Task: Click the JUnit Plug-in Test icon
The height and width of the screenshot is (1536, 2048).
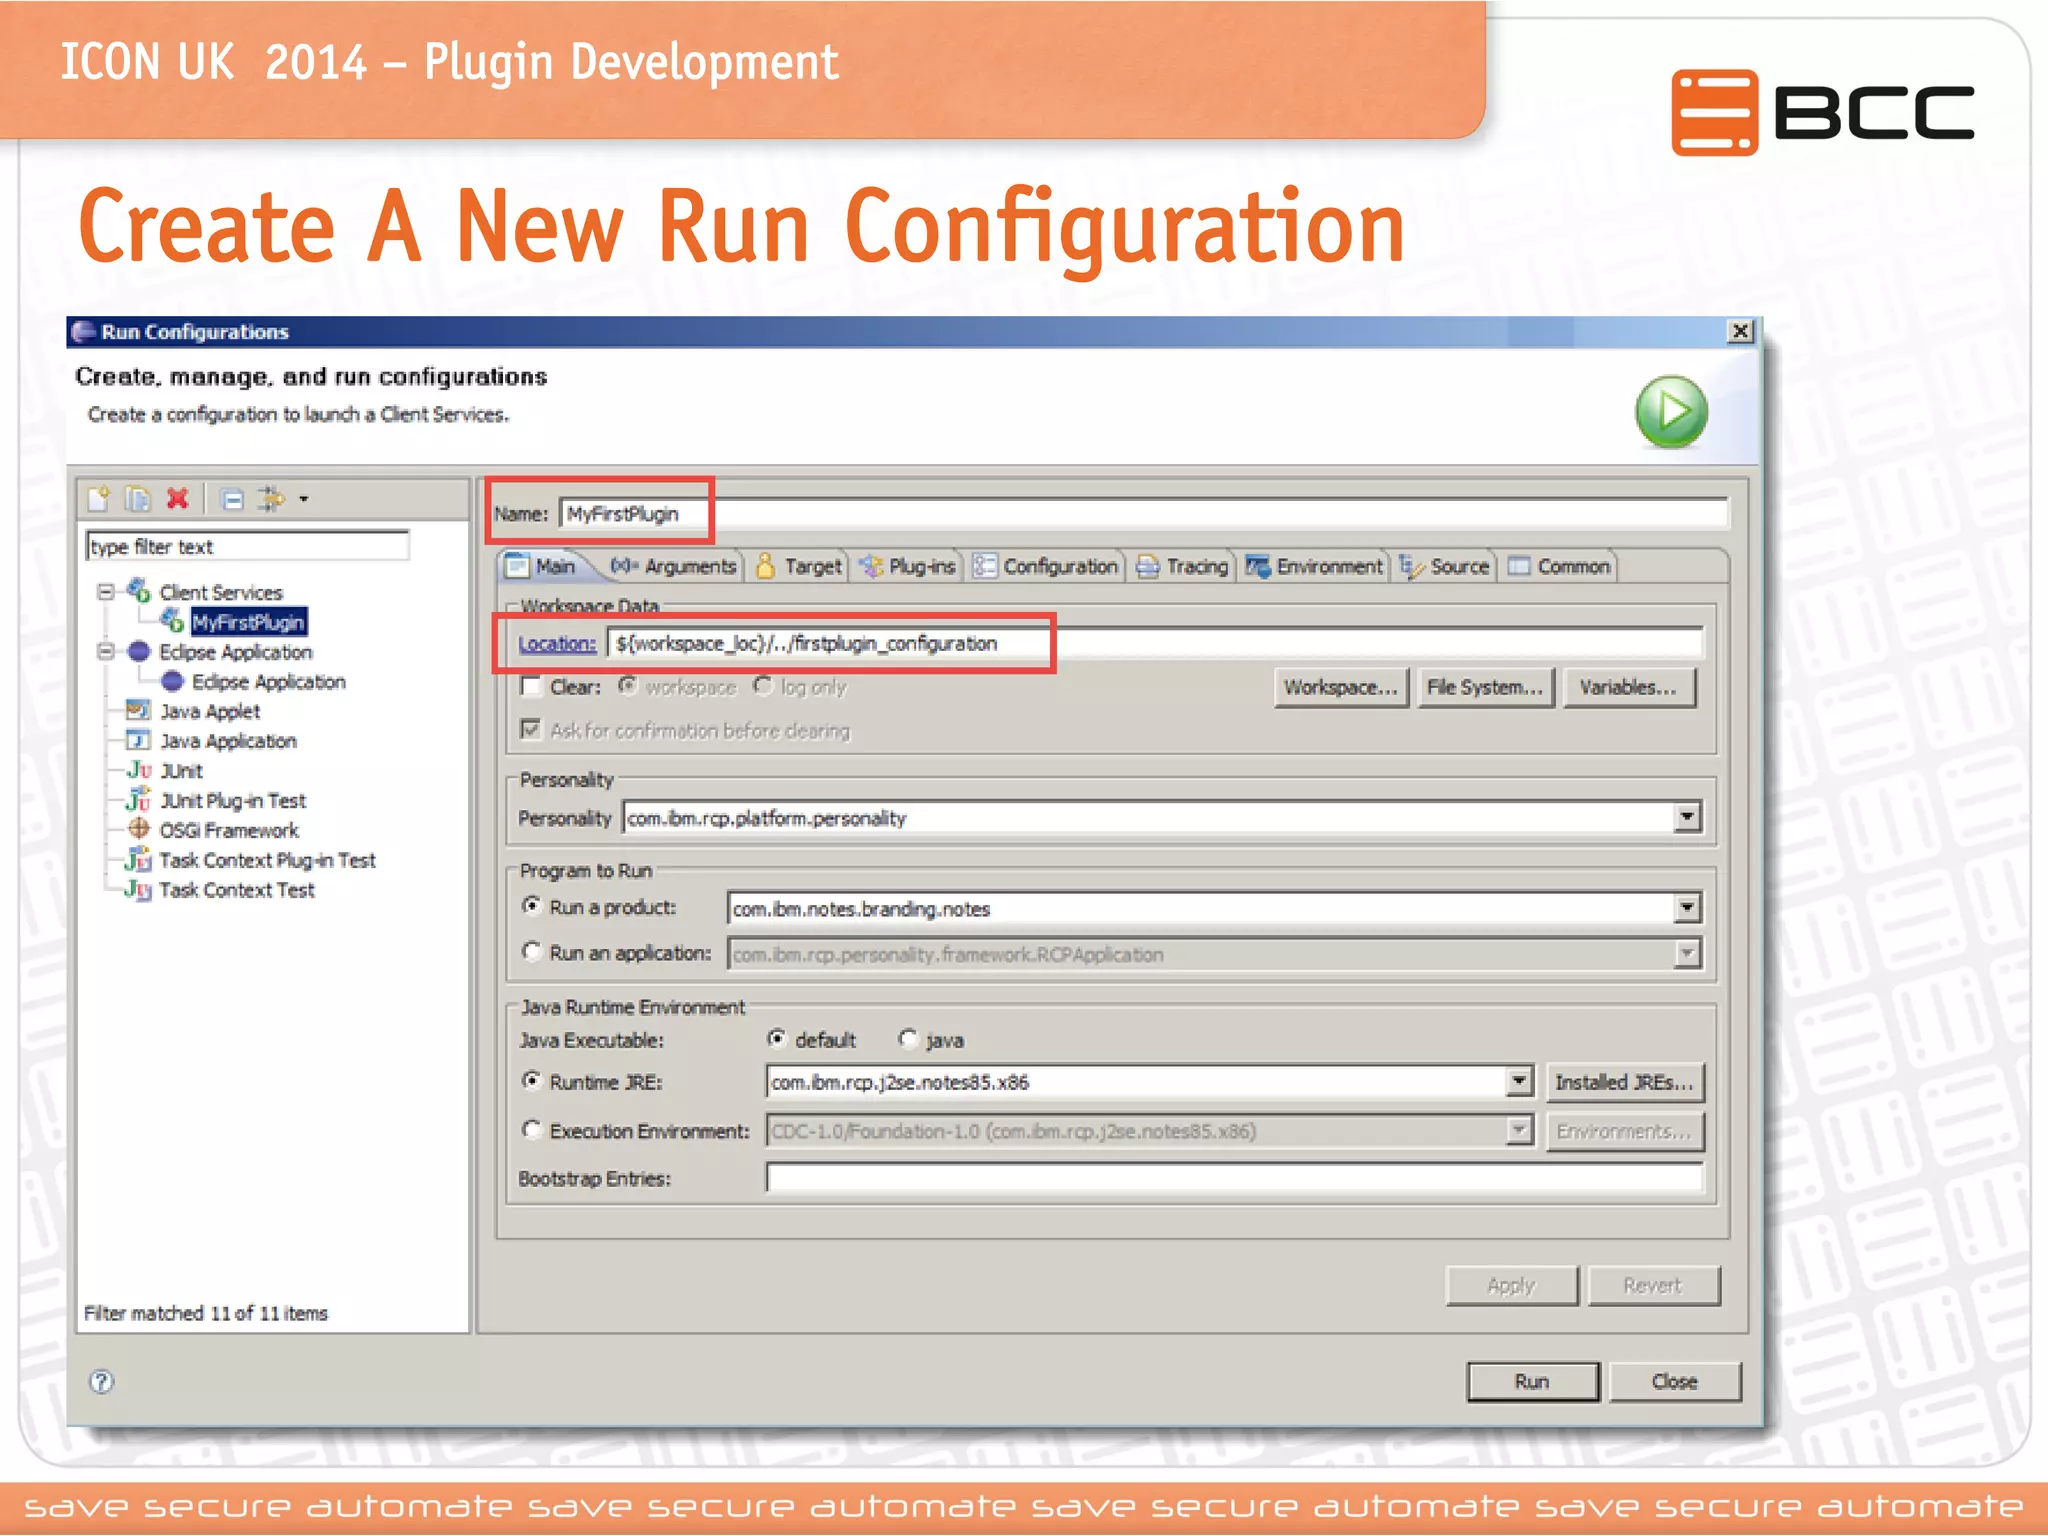Action: 138,800
